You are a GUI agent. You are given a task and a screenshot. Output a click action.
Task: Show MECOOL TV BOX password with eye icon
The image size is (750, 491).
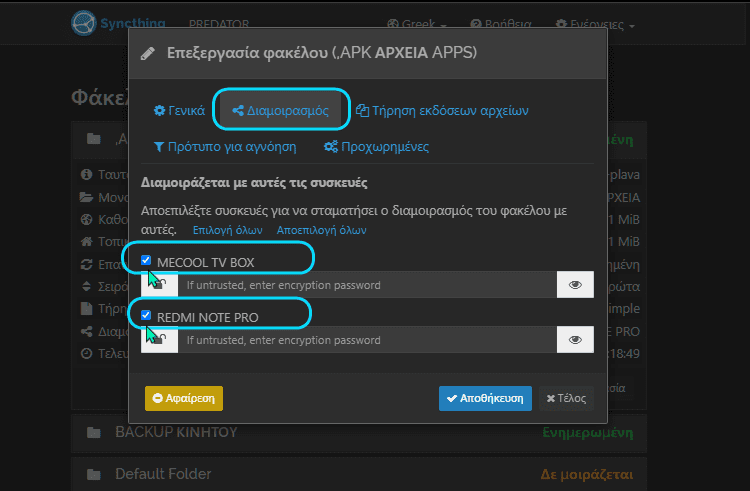click(575, 285)
